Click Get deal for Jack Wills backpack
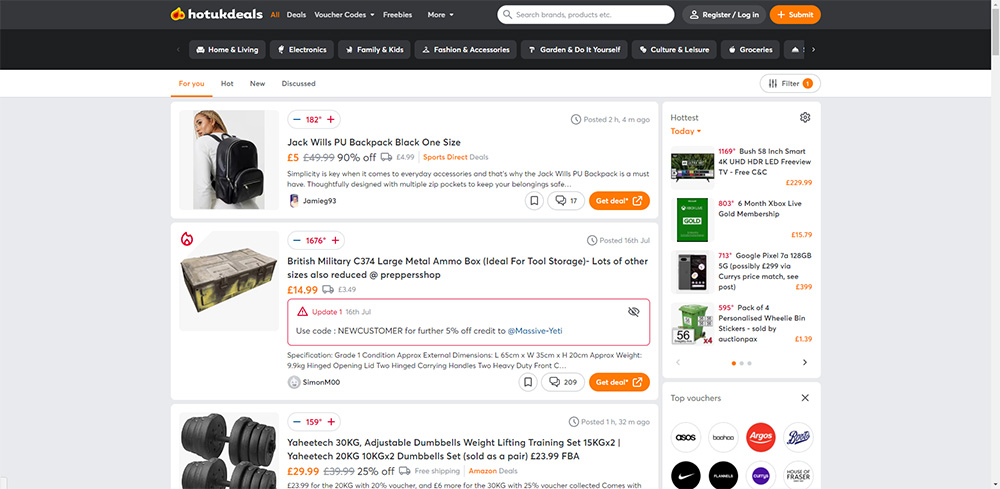This screenshot has width=1000, height=489. point(619,201)
